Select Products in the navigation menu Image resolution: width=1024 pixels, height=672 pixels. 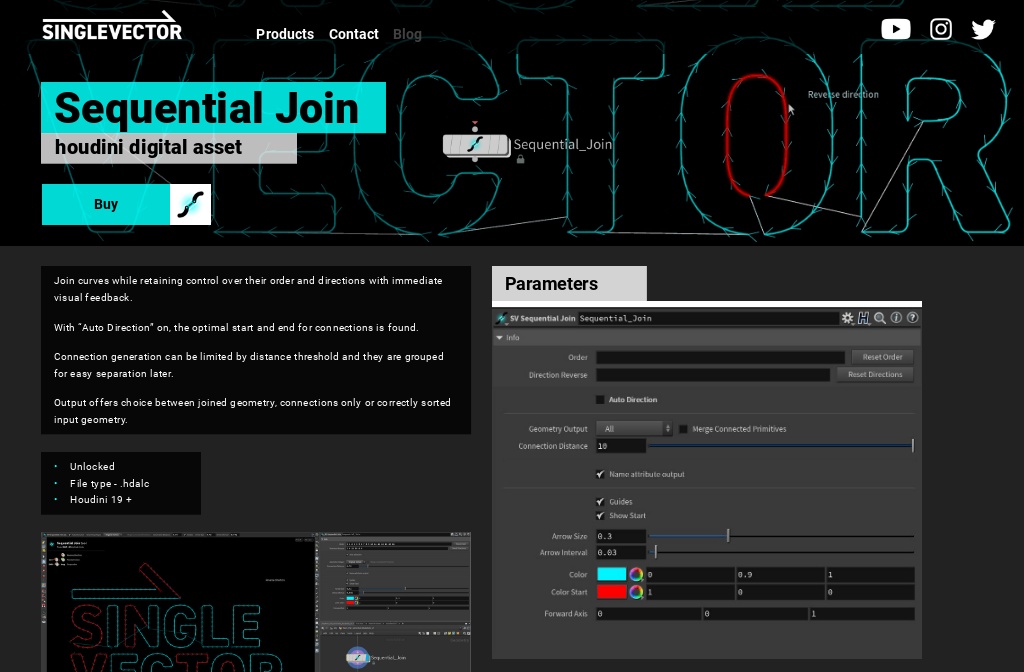point(284,34)
